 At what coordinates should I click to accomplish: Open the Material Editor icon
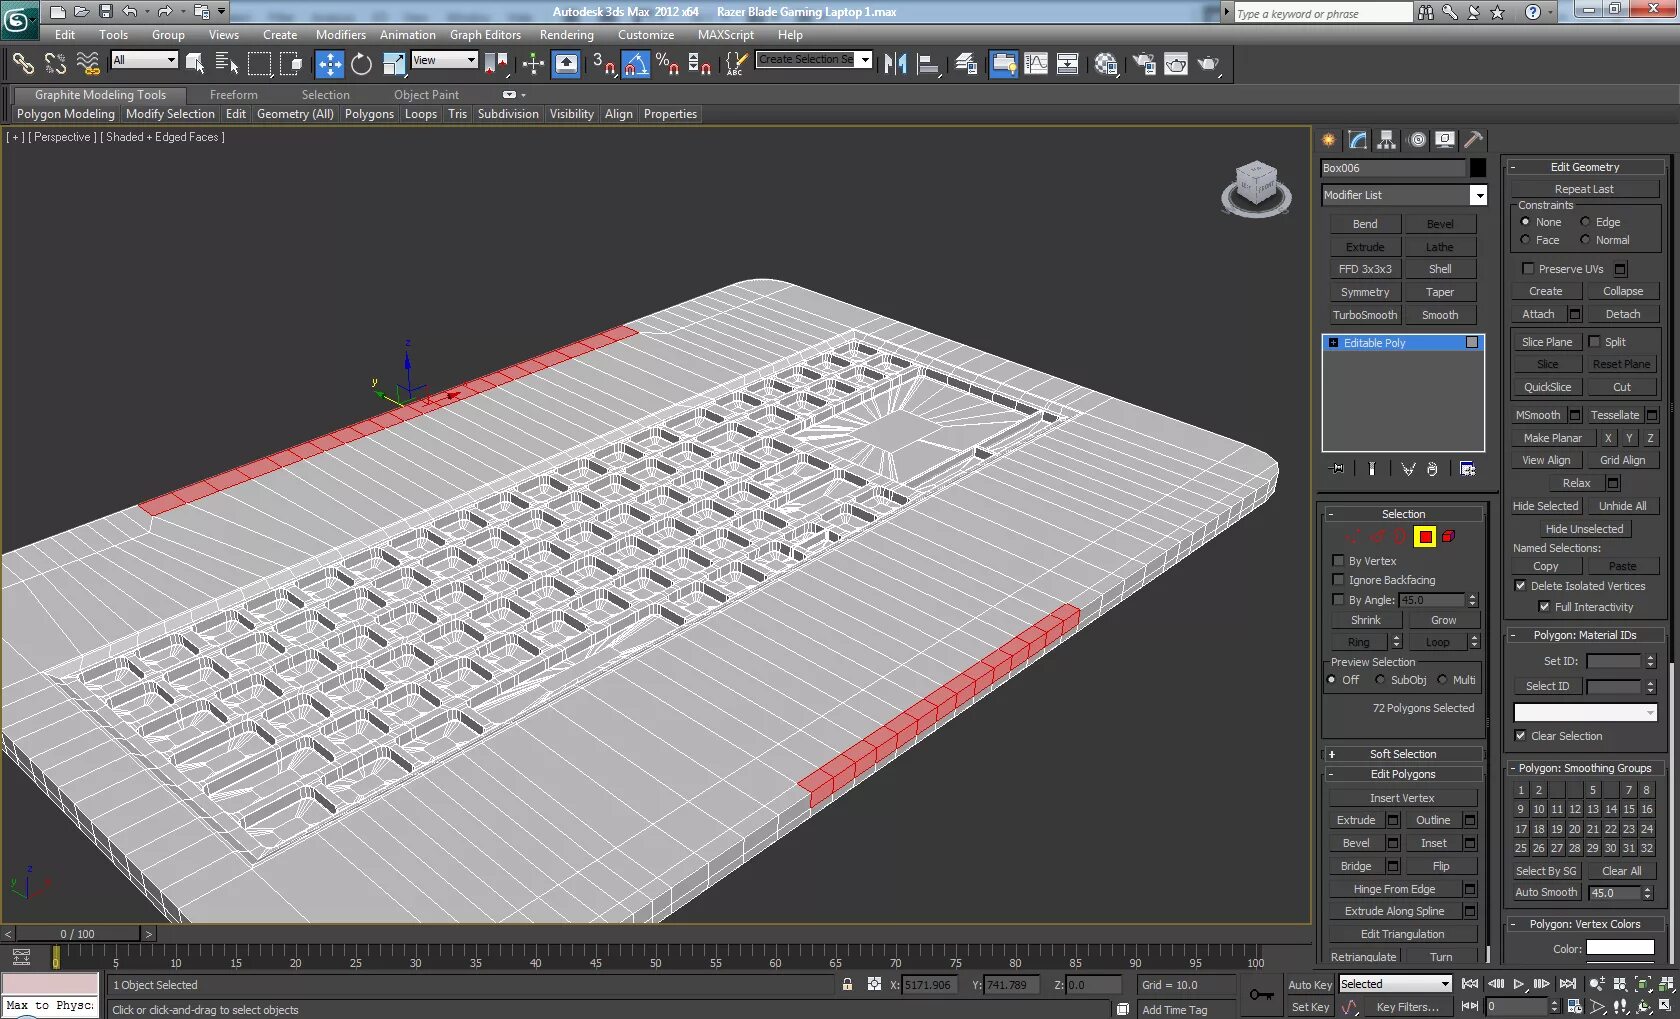1107,64
